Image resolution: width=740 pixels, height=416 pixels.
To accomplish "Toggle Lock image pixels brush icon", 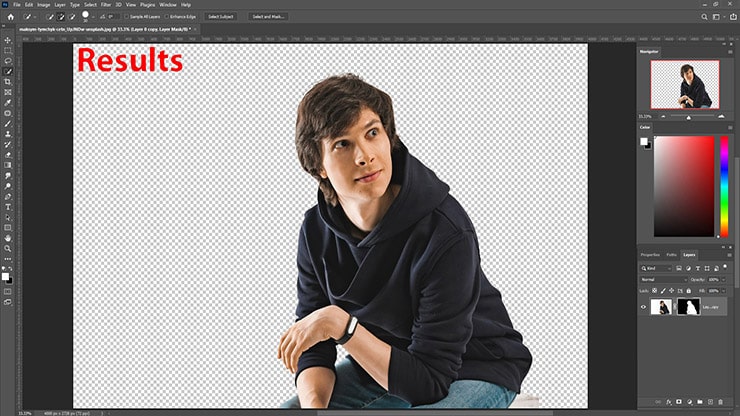I will click(x=663, y=291).
